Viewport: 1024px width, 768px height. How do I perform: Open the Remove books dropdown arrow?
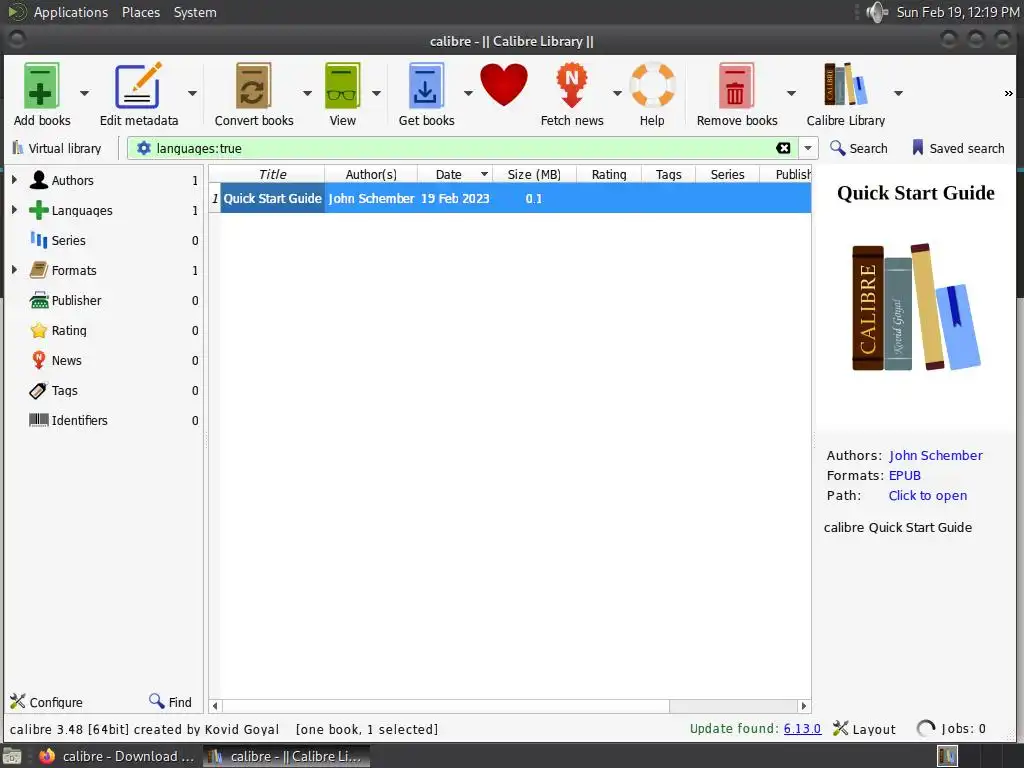click(x=791, y=93)
